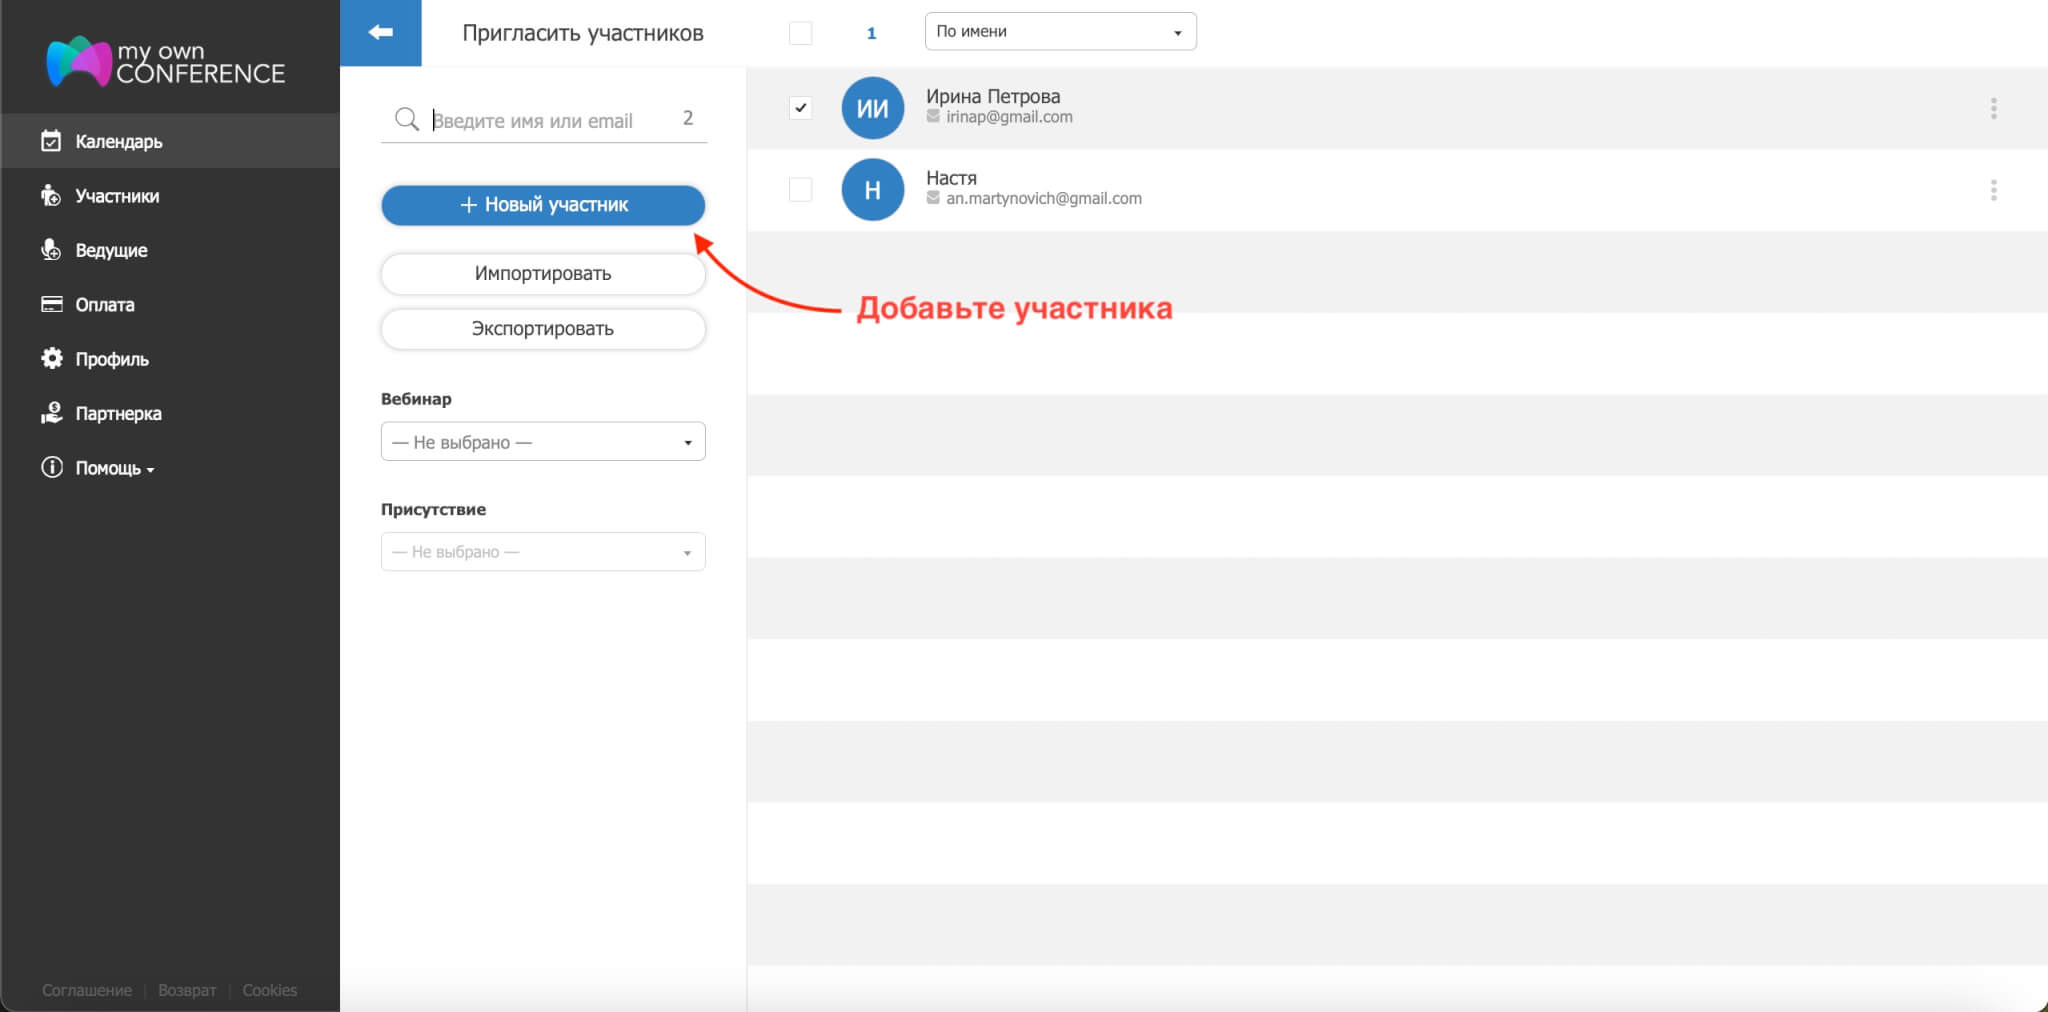Click envelope icon beside an.martynovich@gmail.com
The image size is (2048, 1012).
click(x=933, y=198)
